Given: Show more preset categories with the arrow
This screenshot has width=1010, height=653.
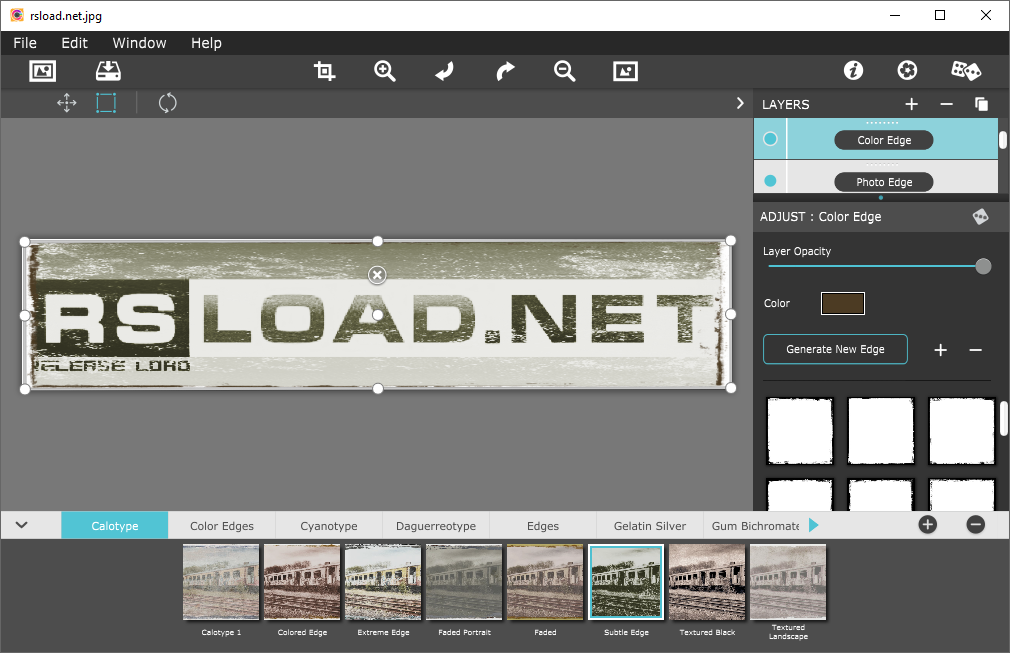Looking at the screenshot, I should 813,525.
